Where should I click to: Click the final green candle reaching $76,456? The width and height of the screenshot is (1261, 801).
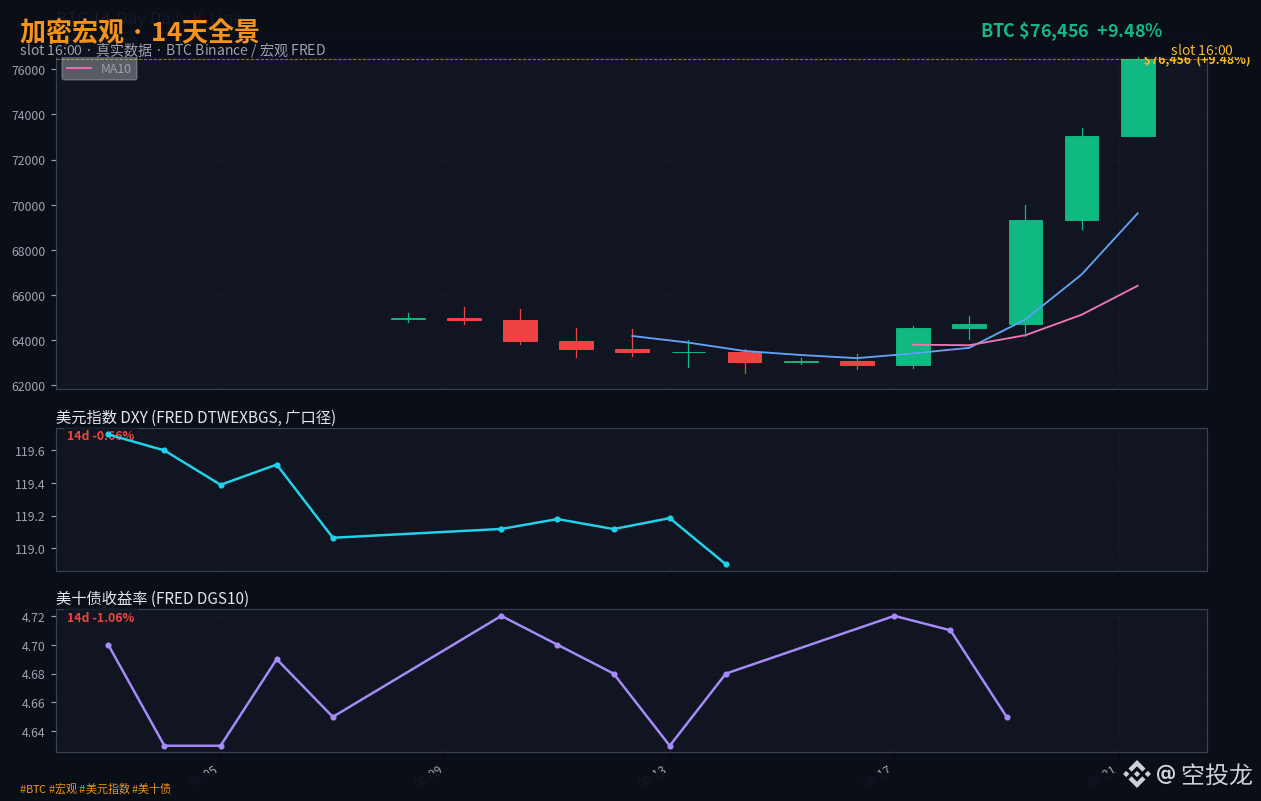1138,98
